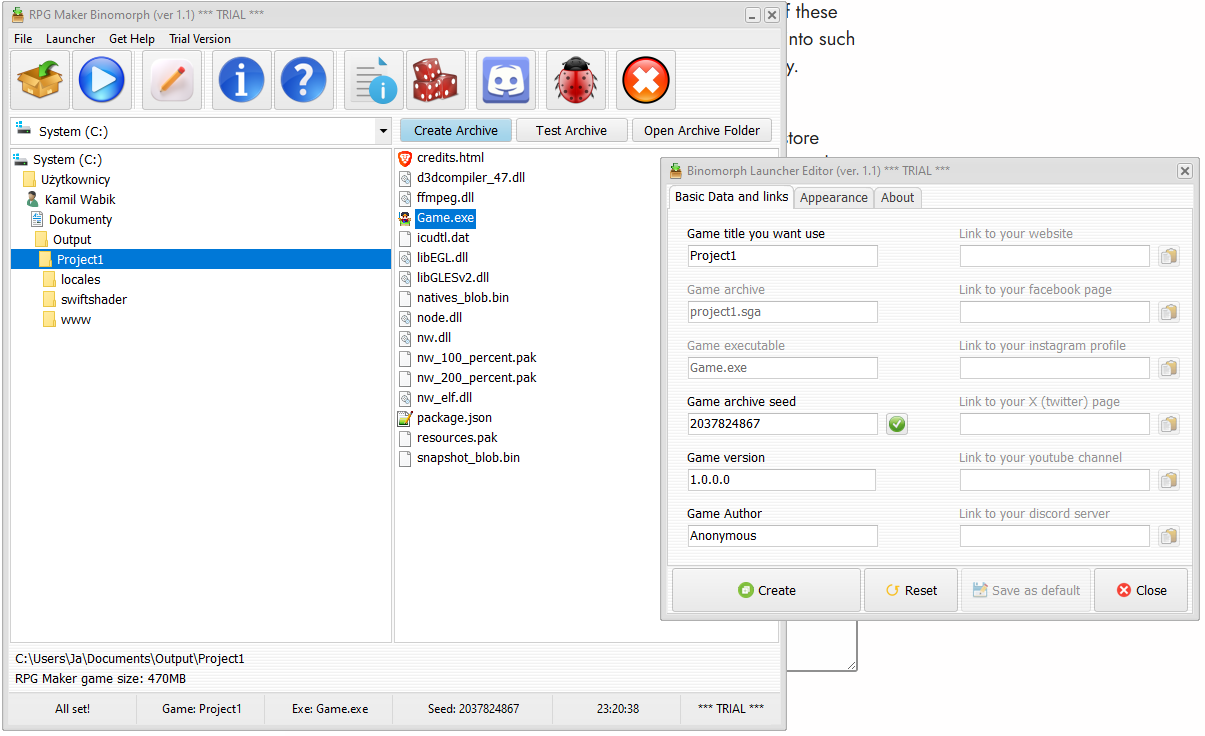Click the Create Archive button
This screenshot has width=1205, height=736.
click(x=456, y=131)
